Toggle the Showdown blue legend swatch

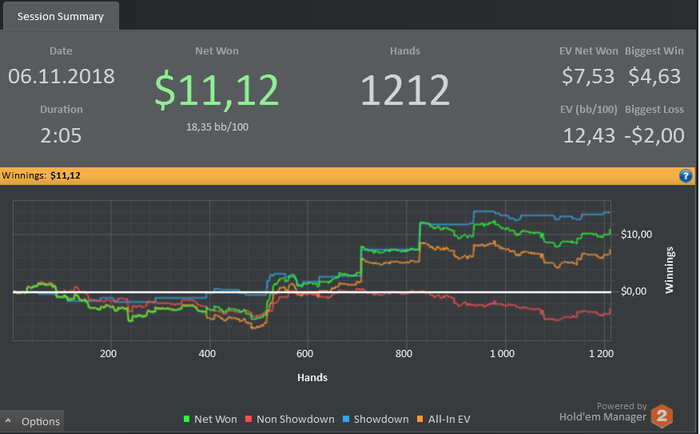pos(346,419)
